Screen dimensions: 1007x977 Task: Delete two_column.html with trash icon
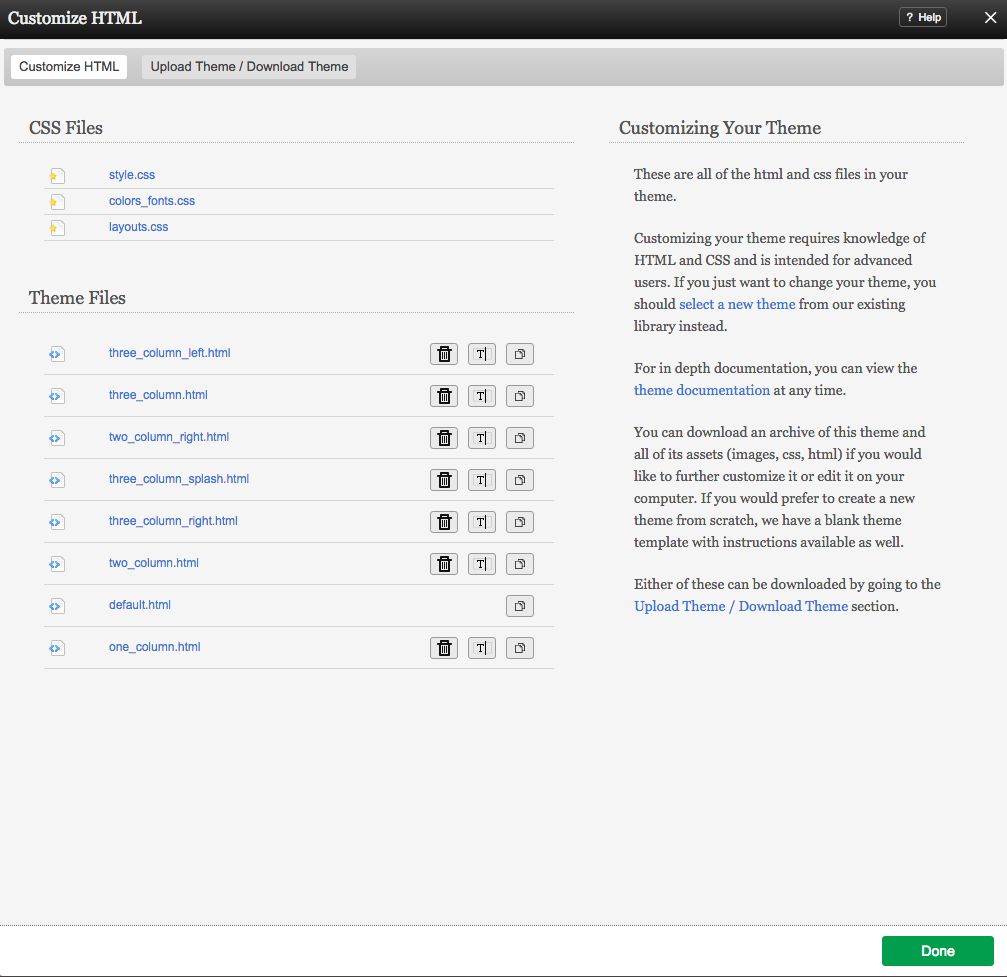click(444, 564)
